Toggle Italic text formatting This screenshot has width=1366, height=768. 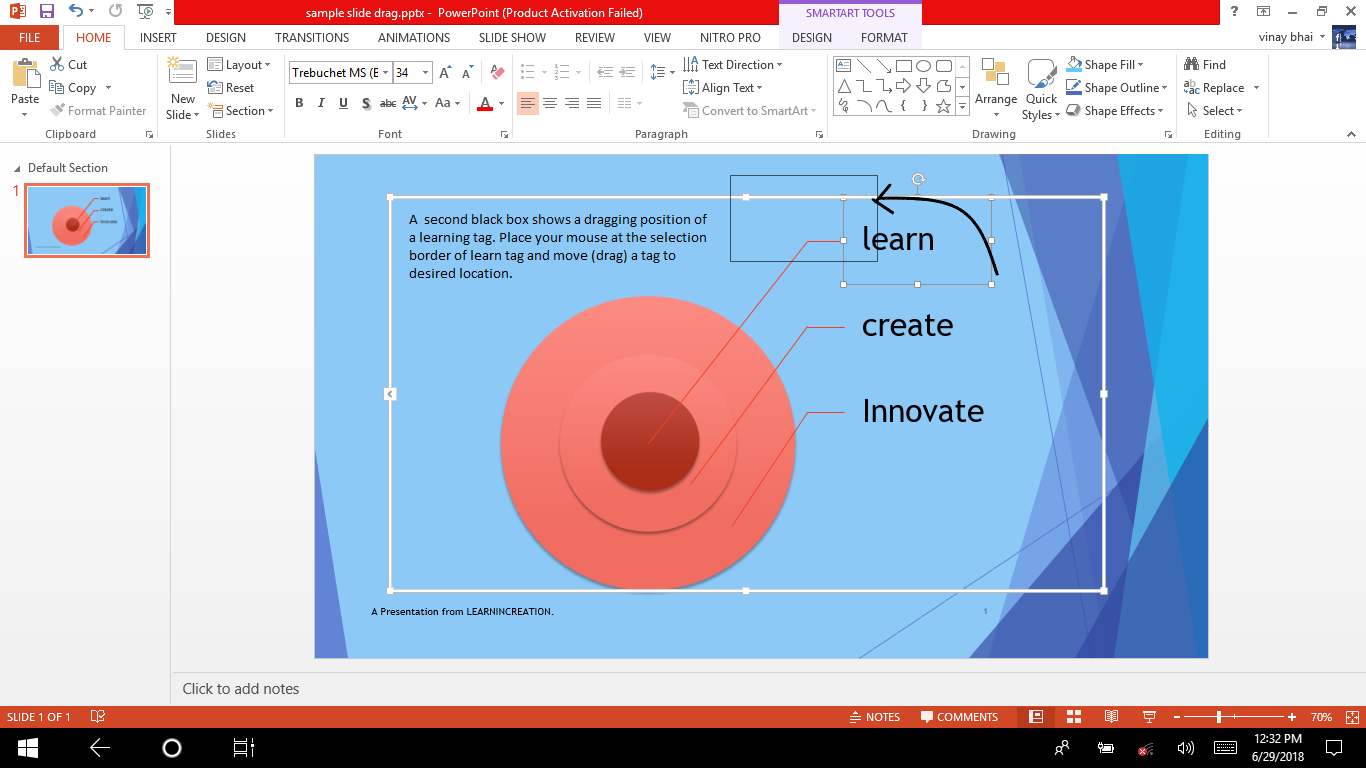[x=321, y=103]
